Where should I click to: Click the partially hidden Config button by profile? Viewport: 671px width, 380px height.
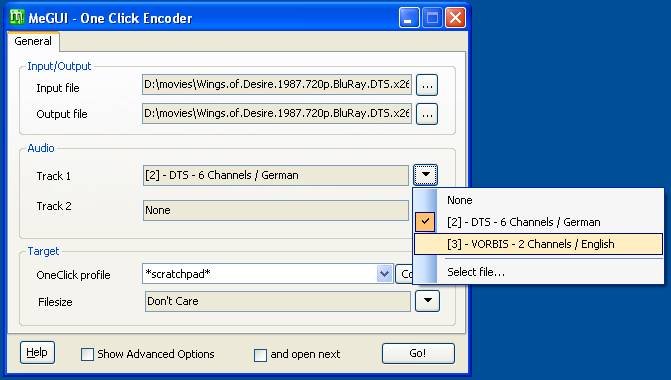pos(404,274)
